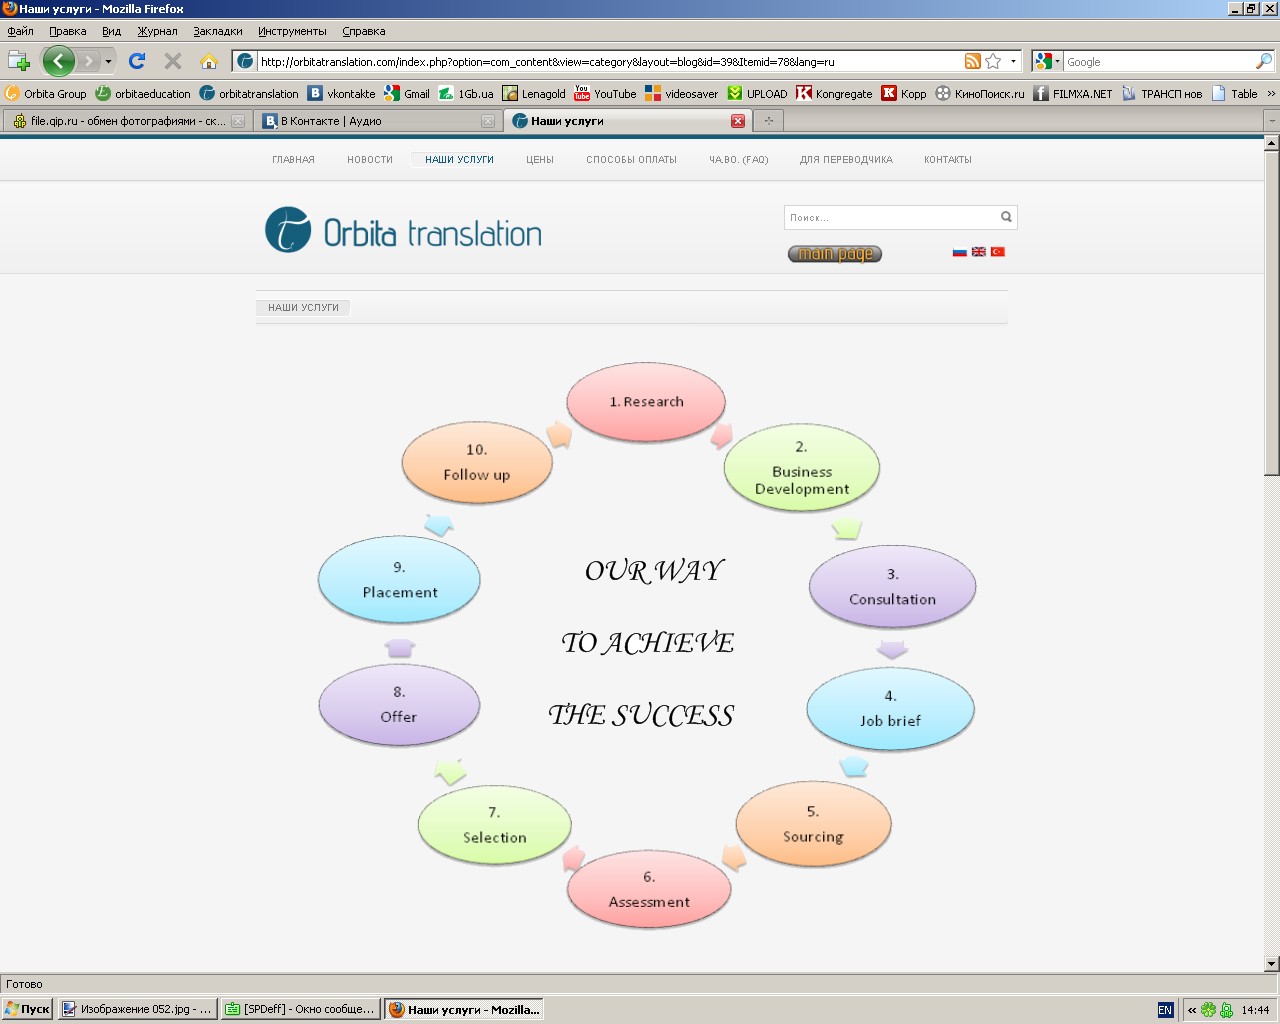1280x1024 pixels.
Task: Open the list-all-tabs dropdown
Action: click(1271, 121)
